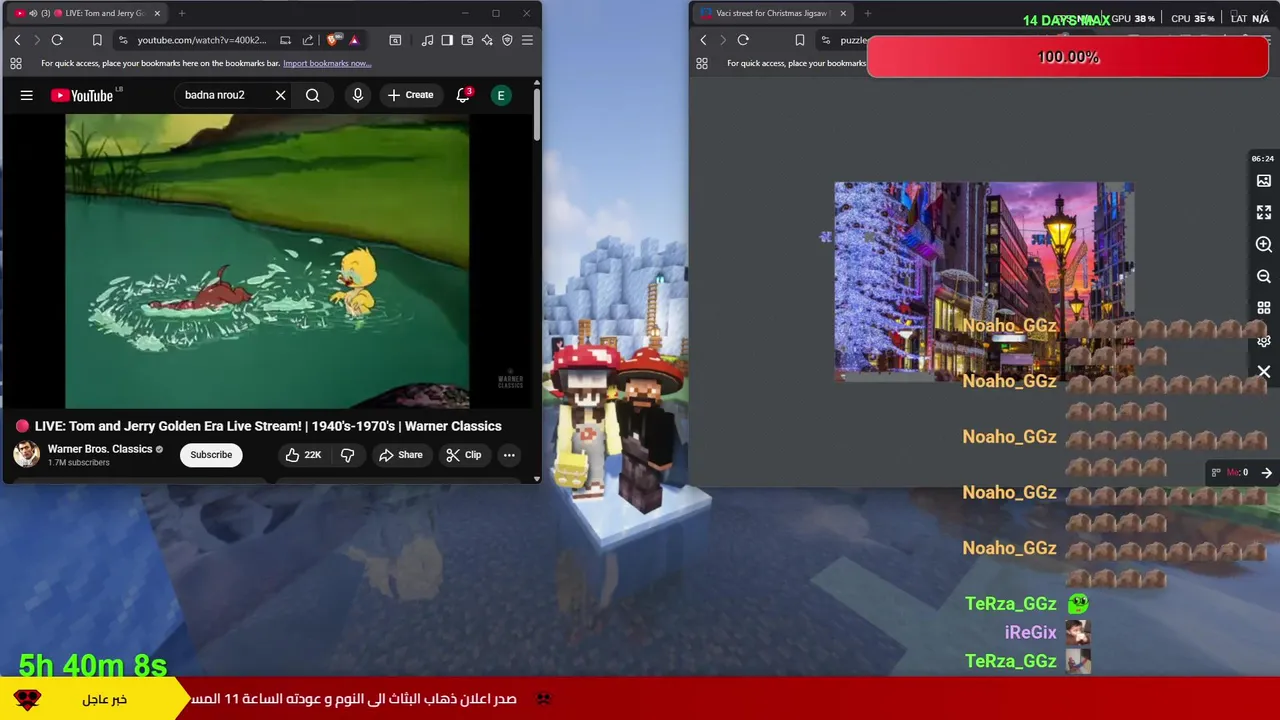Open the music playlist icon in browser toolbar

pyautogui.click(x=428, y=40)
